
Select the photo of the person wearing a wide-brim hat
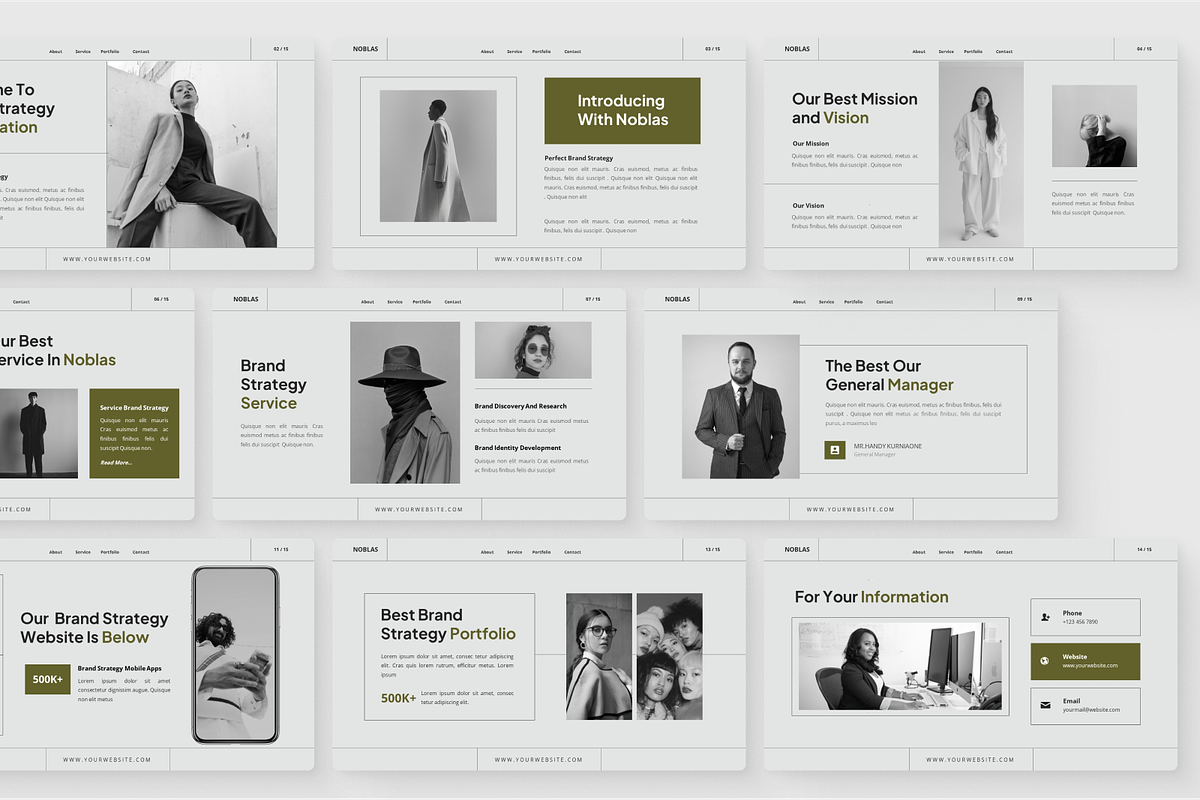pos(405,402)
